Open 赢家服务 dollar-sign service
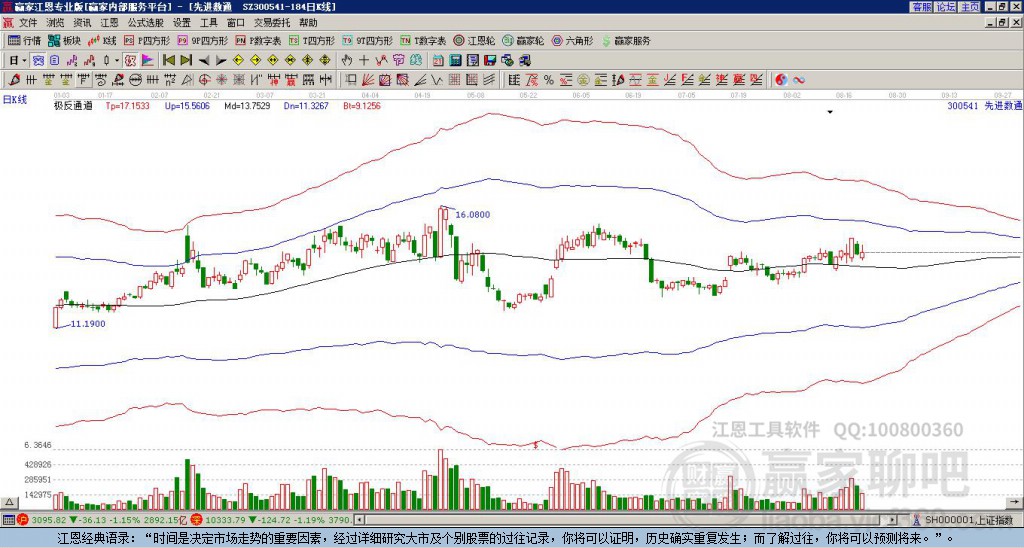This screenshot has width=1024, height=548. coord(626,40)
